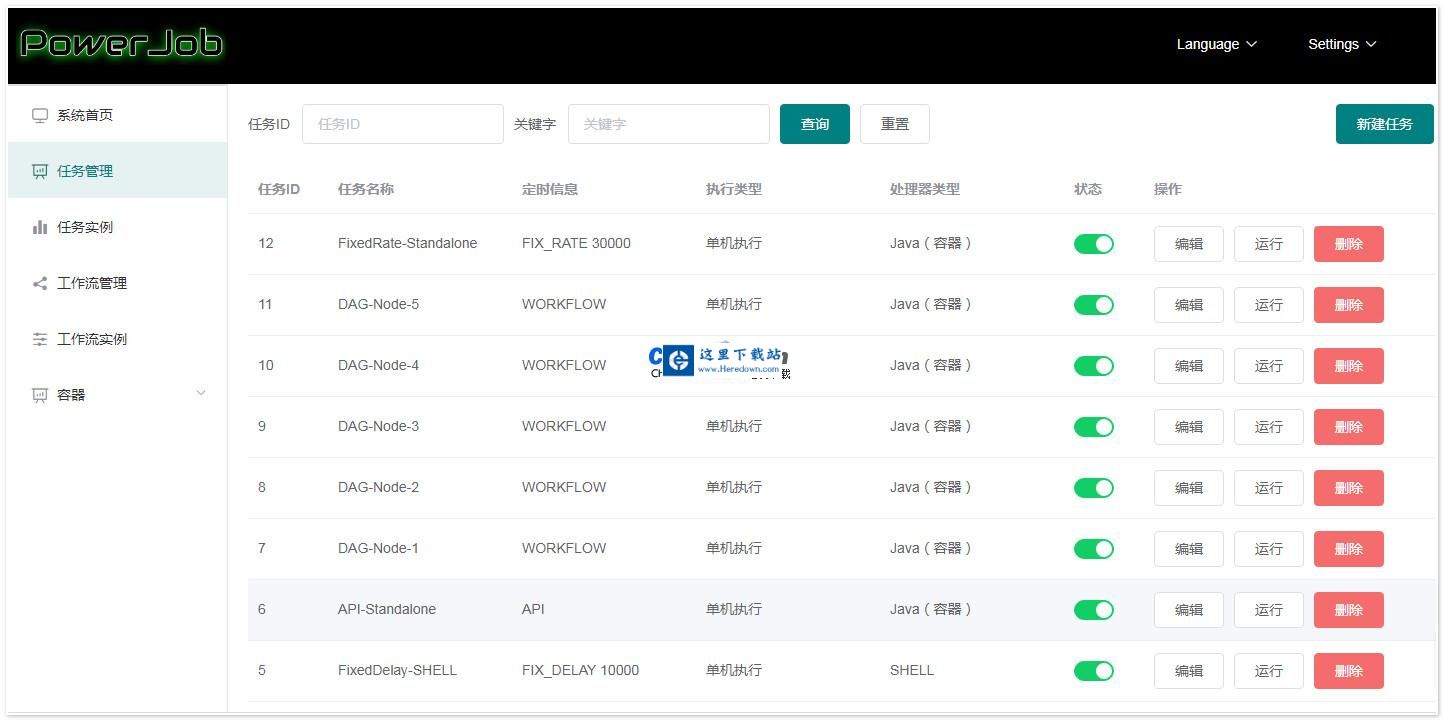Select the 任务管理 icon in sidebar

click(39, 170)
